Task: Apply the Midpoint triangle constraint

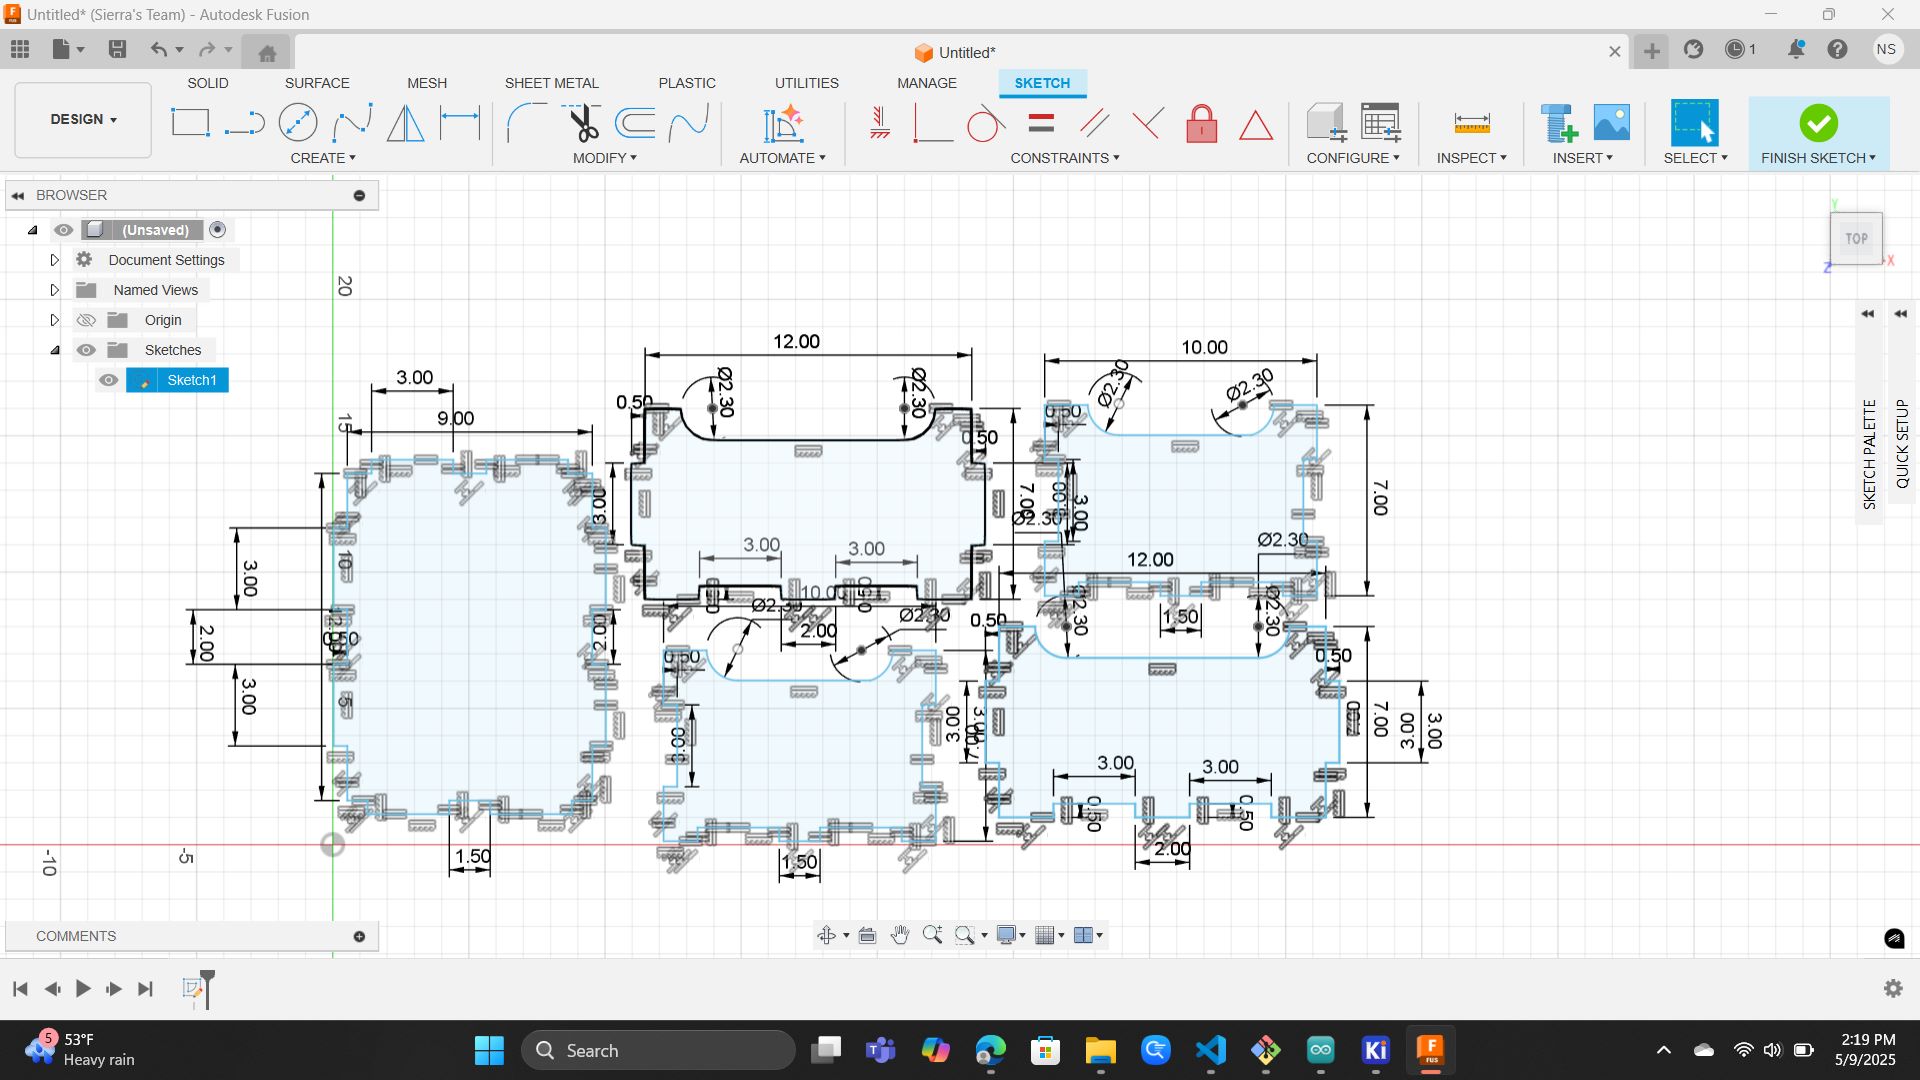Action: (1256, 124)
